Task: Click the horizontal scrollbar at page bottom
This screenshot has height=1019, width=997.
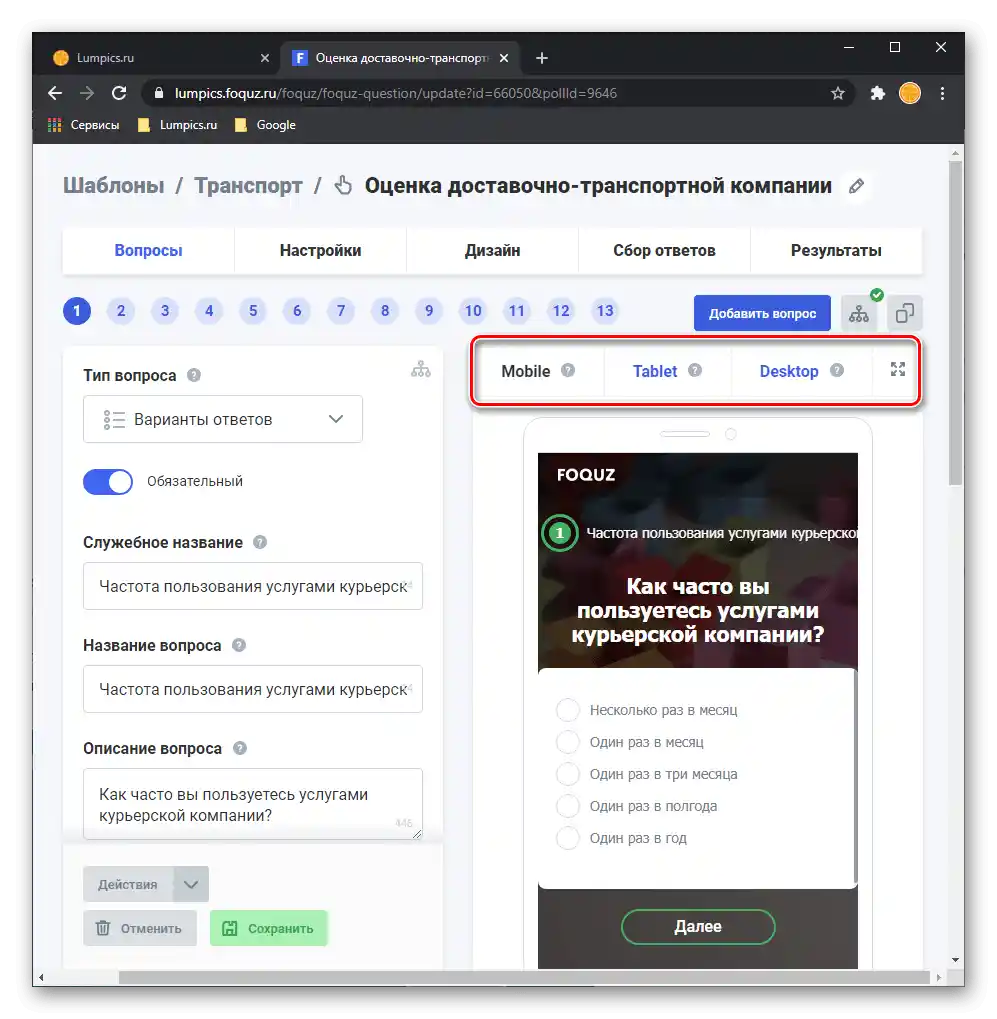Action: (524, 977)
